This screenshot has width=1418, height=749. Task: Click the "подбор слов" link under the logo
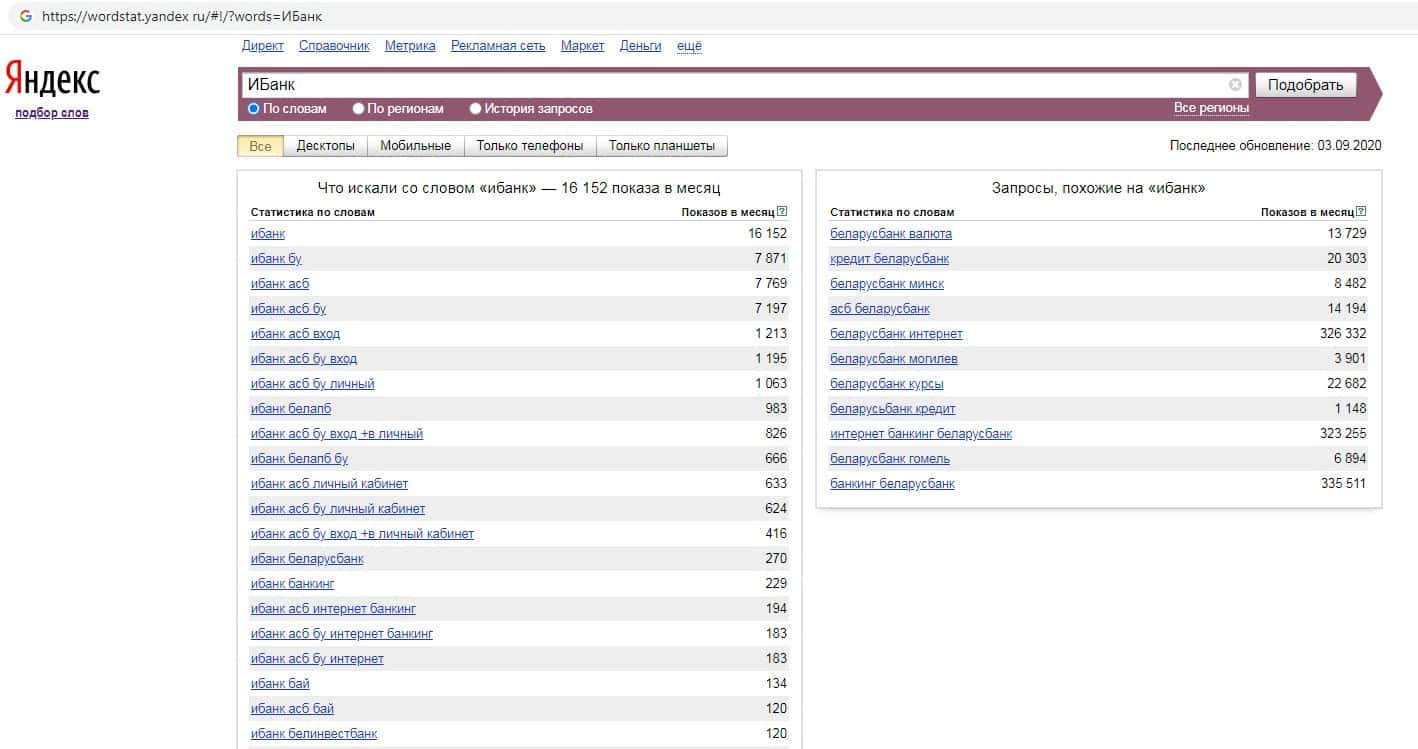[52, 113]
